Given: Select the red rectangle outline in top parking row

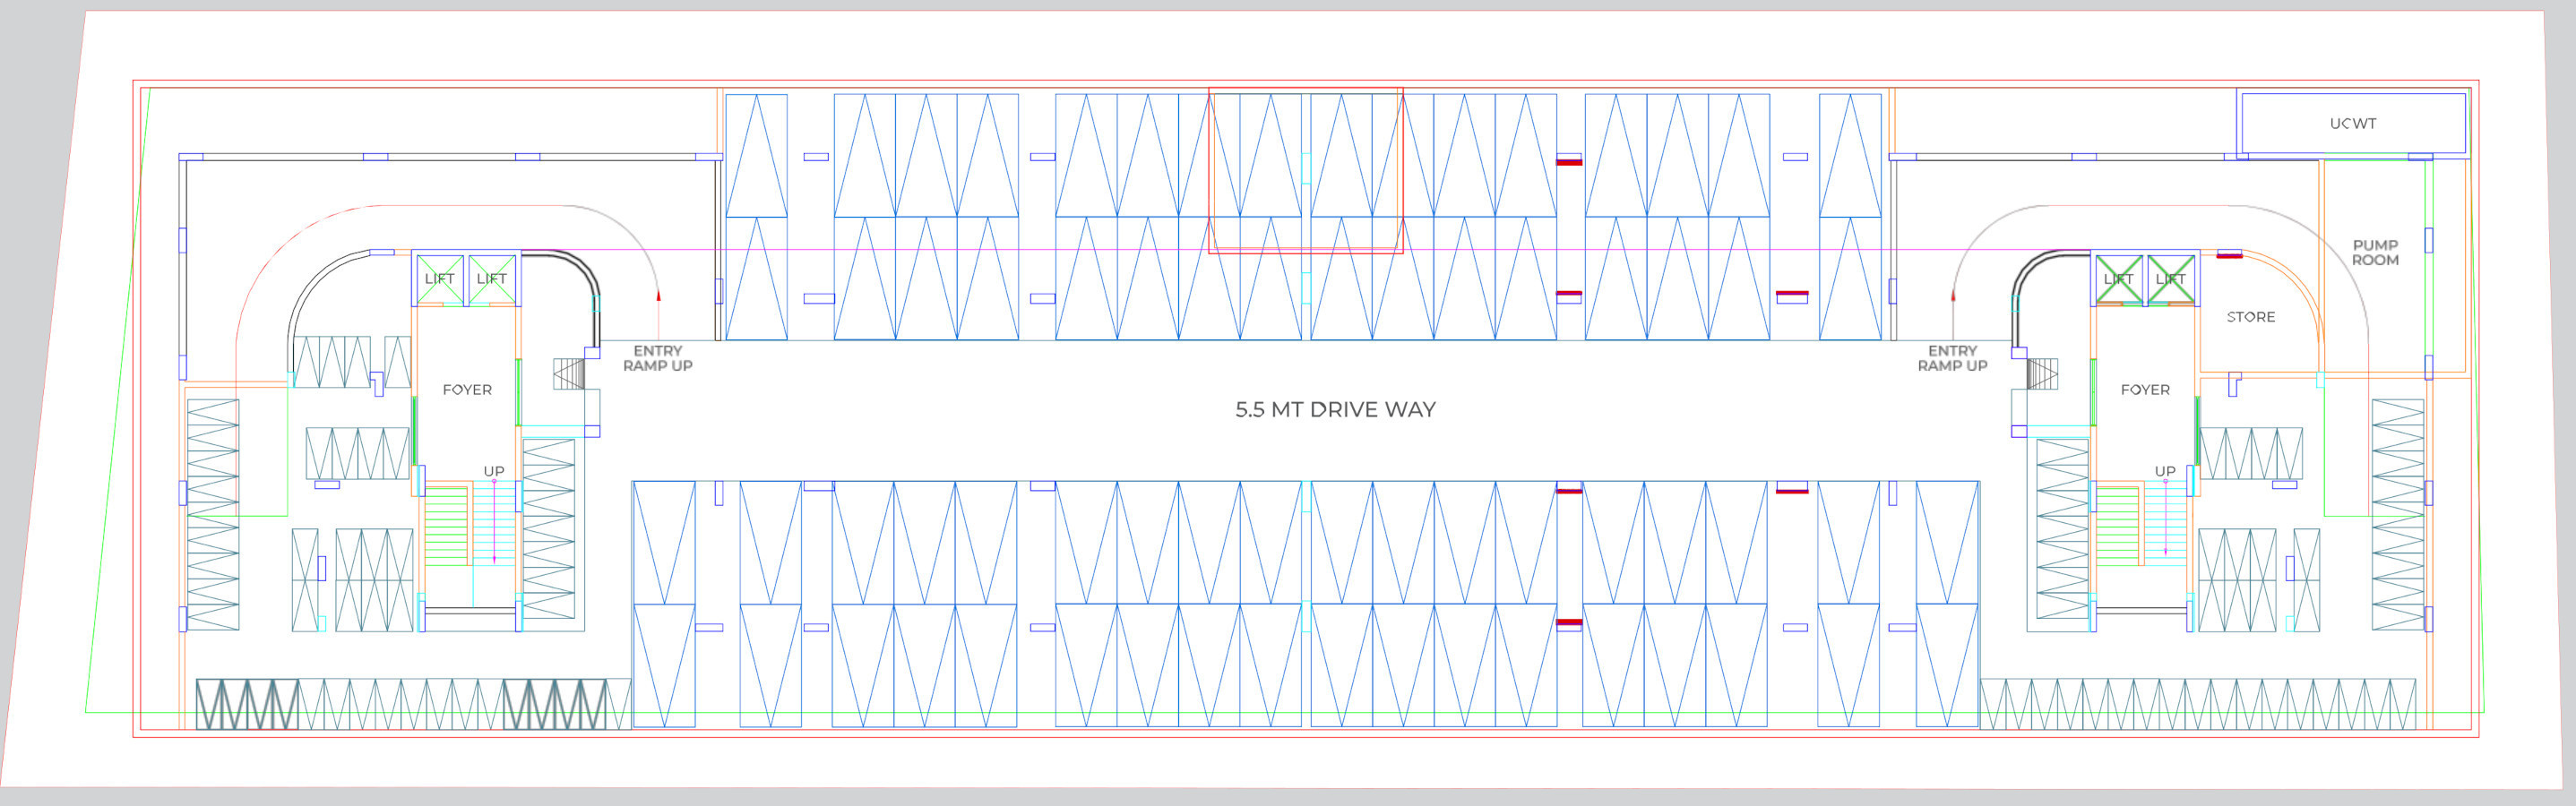Looking at the screenshot, I should [1305, 171].
